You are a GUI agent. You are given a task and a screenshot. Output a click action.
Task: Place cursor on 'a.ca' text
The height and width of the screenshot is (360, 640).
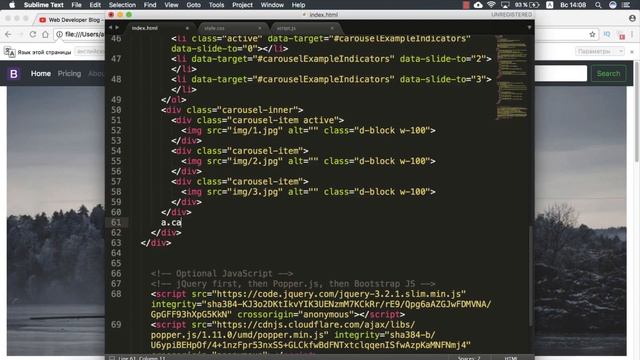[x=171, y=222]
